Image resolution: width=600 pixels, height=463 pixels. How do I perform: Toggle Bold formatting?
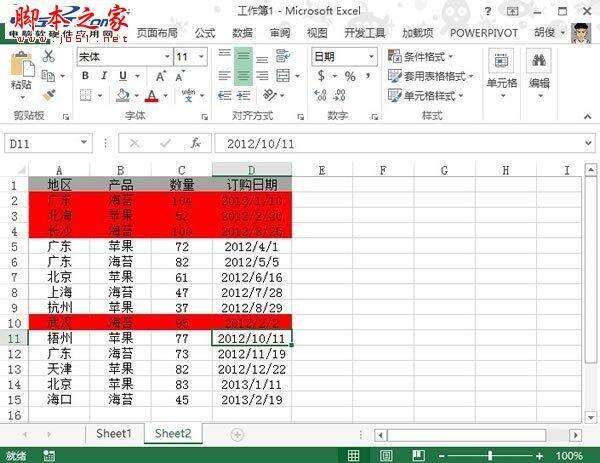(x=86, y=76)
